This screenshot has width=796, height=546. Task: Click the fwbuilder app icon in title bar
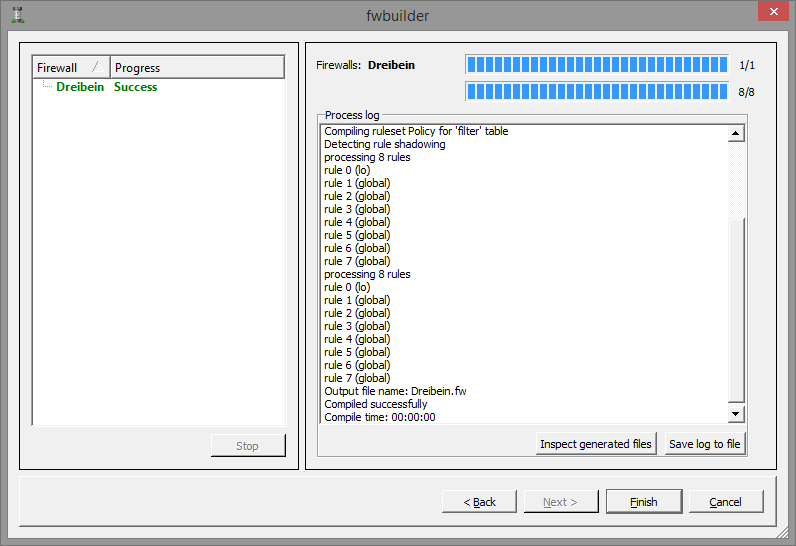click(x=17, y=15)
